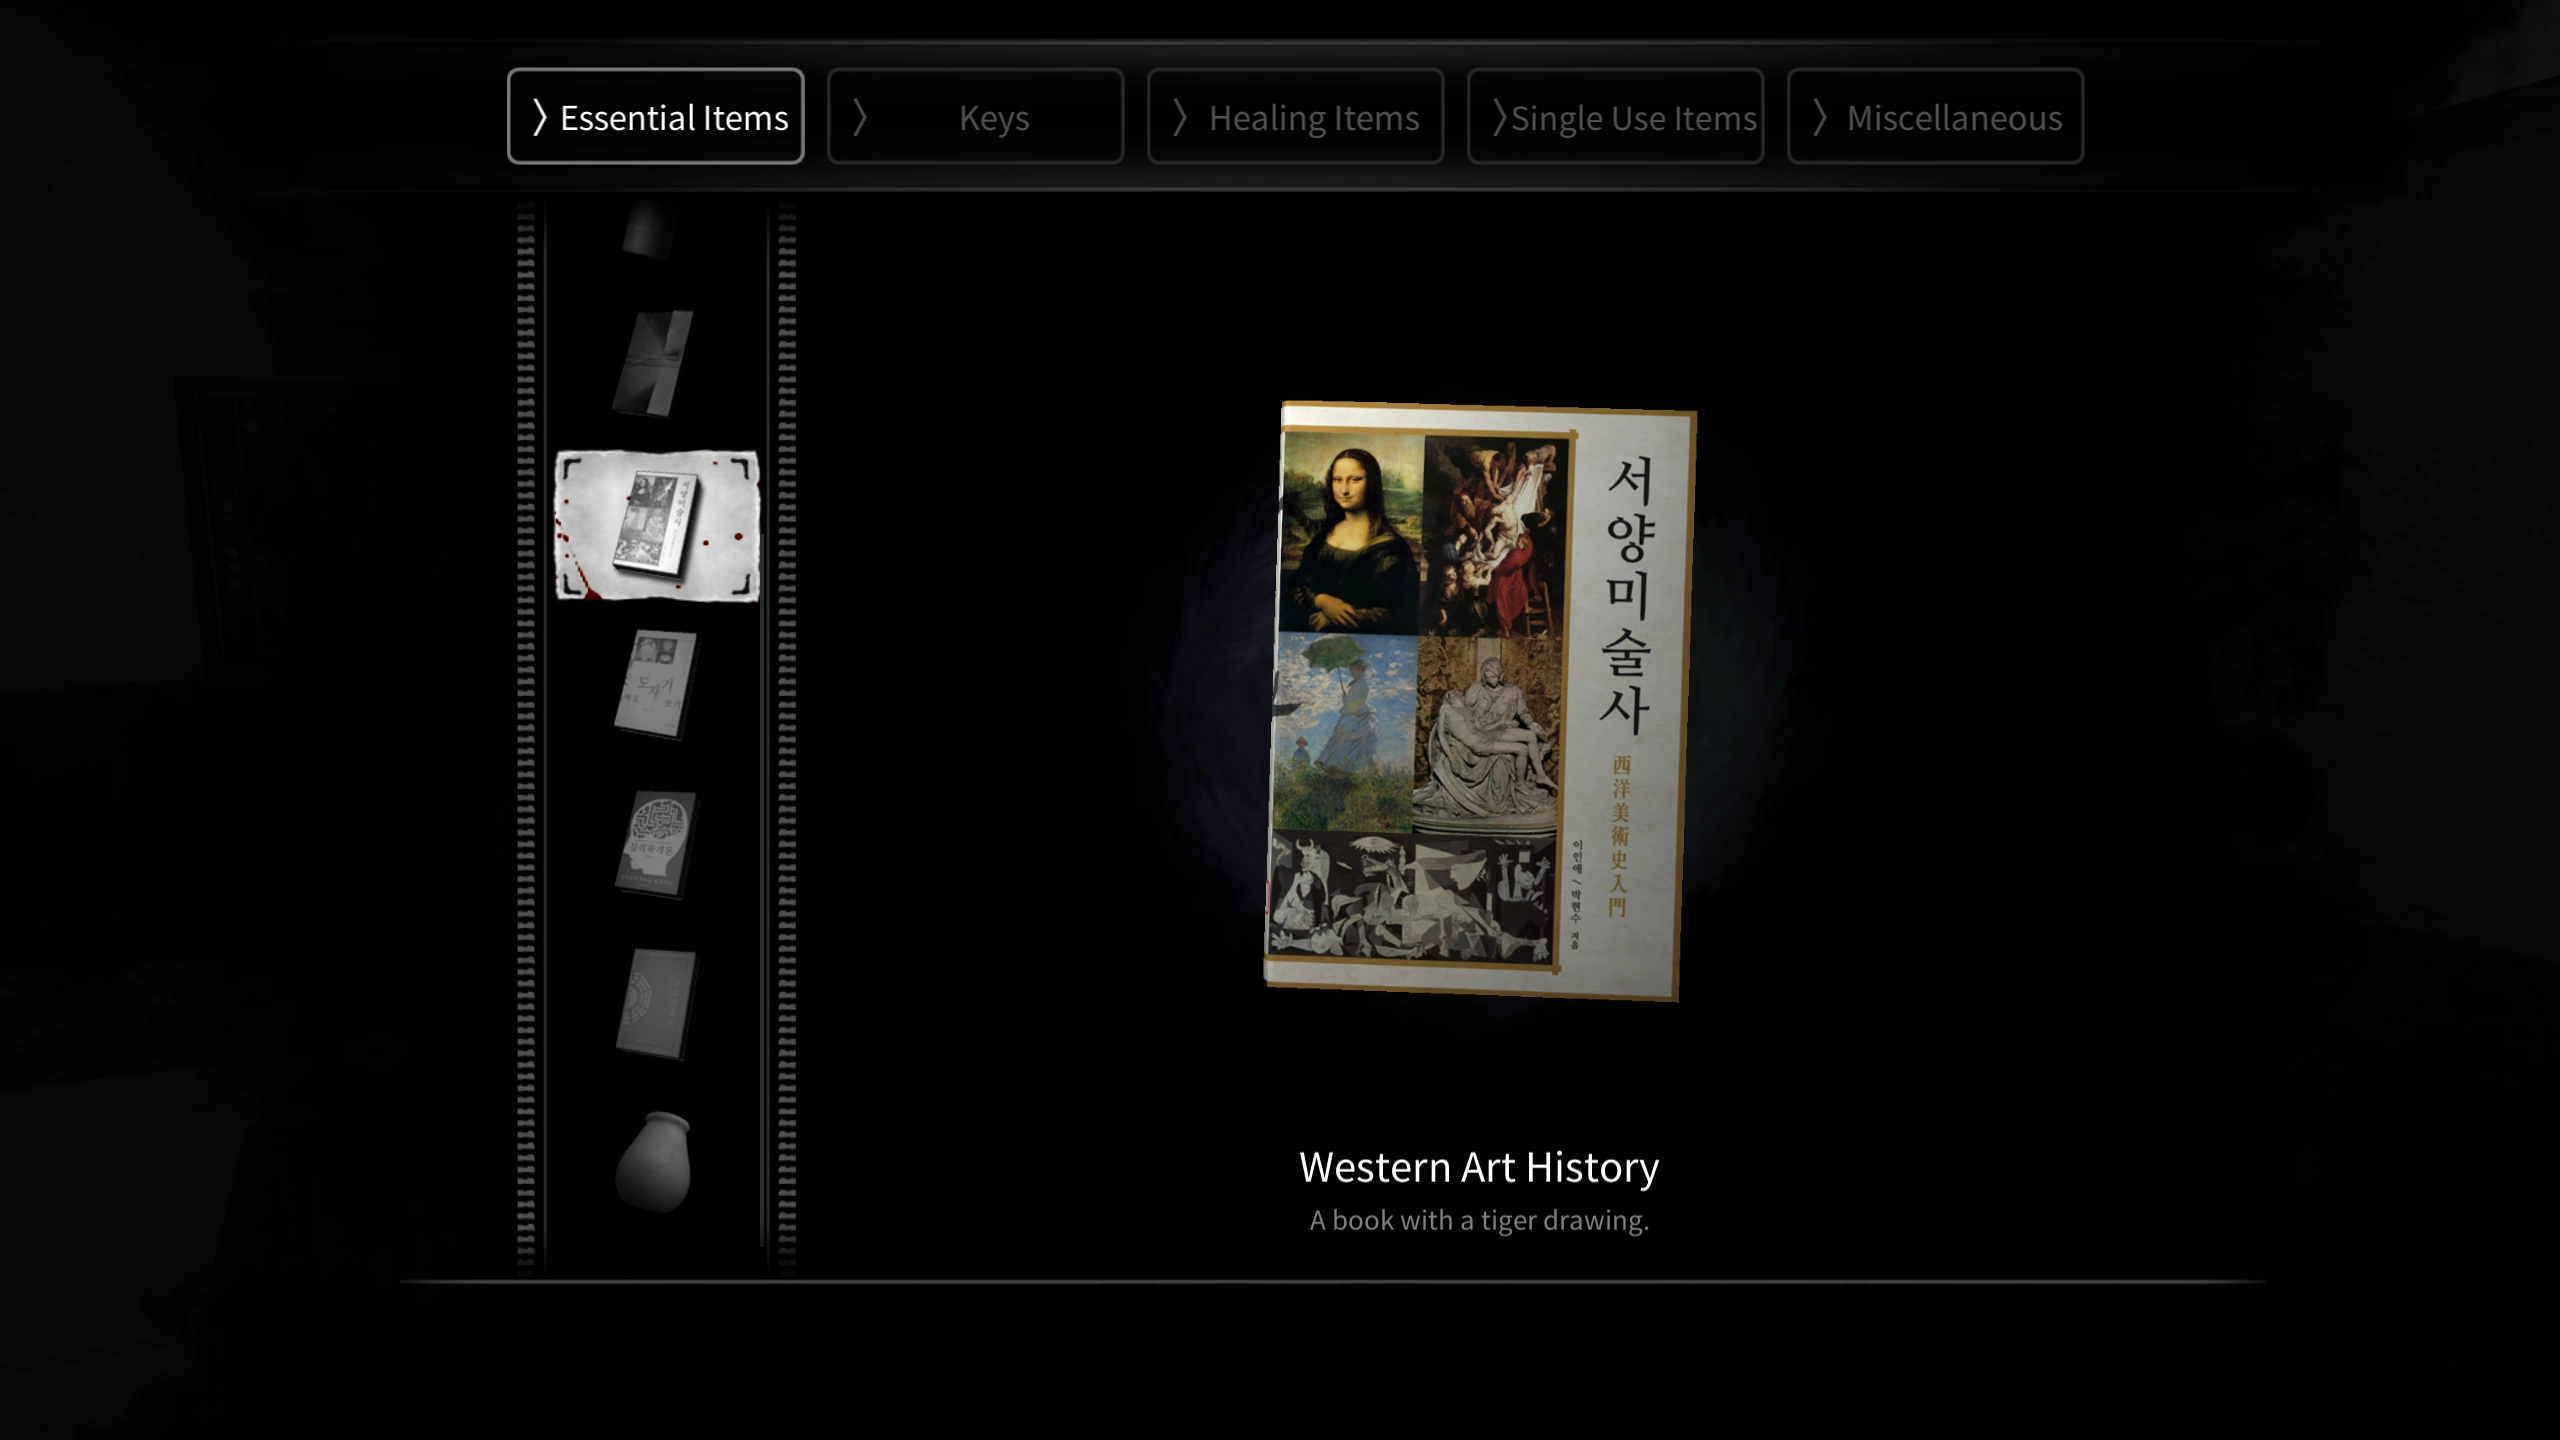Select the pottery book item
Image resolution: width=2560 pixels, height=1440 pixels.
click(x=656, y=685)
